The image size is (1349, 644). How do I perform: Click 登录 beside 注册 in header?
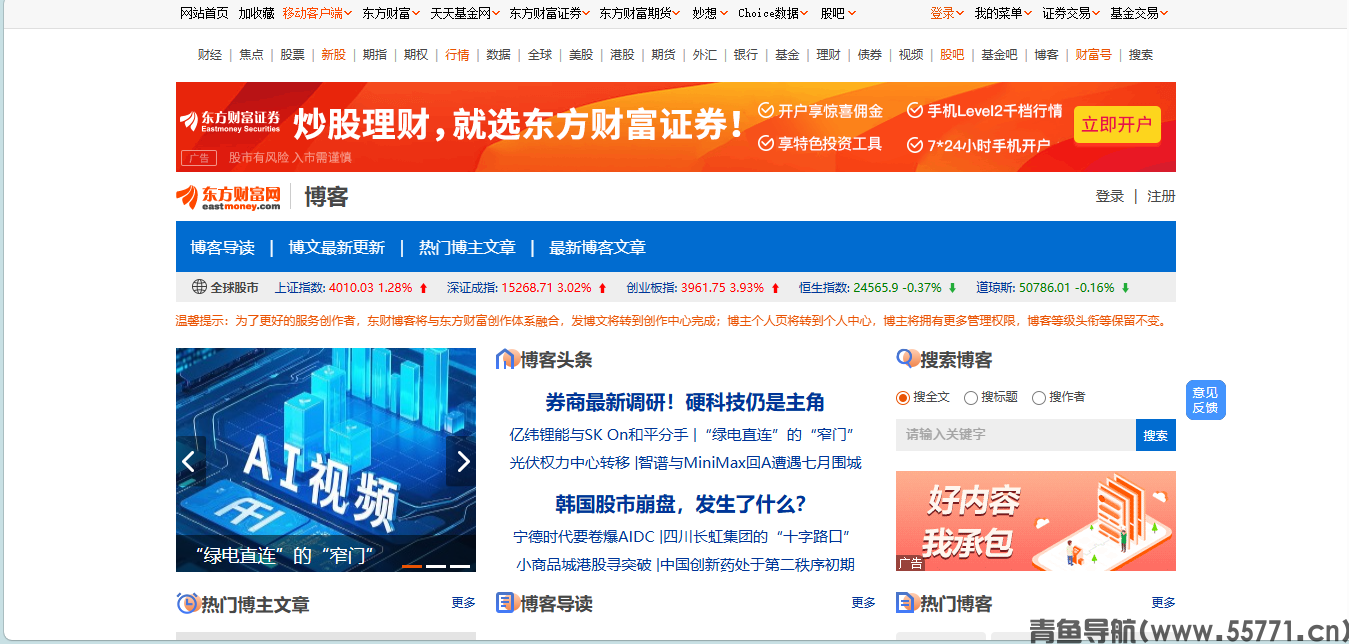[x=1110, y=196]
